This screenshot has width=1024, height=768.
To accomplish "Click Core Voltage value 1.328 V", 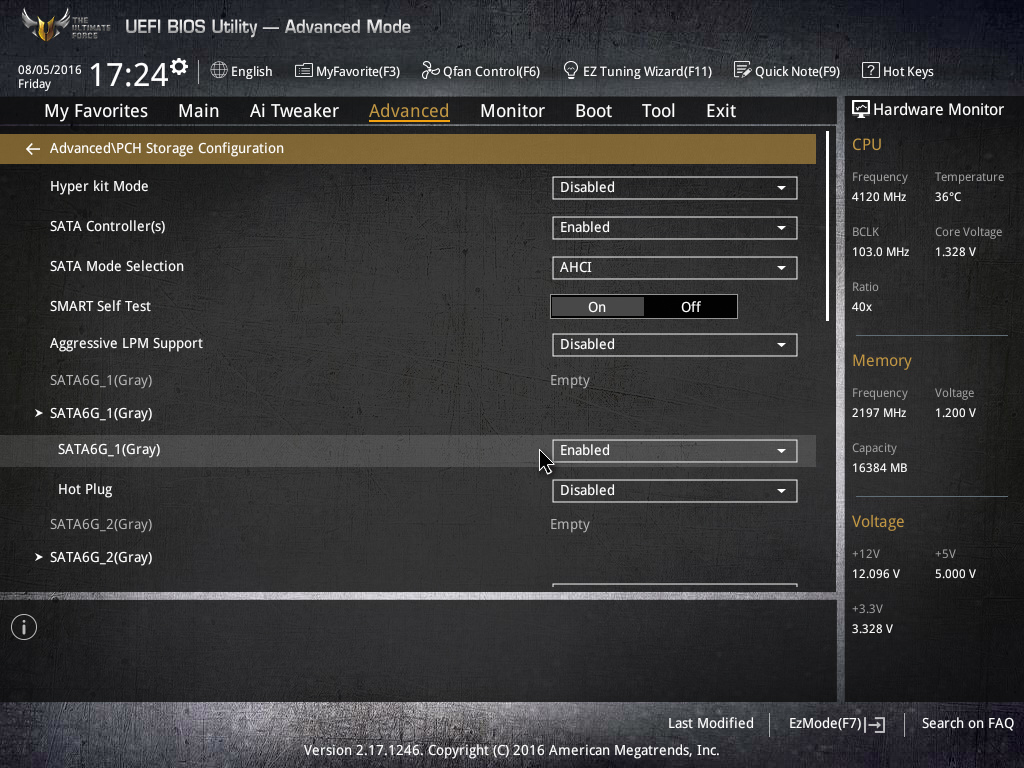I will point(955,251).
